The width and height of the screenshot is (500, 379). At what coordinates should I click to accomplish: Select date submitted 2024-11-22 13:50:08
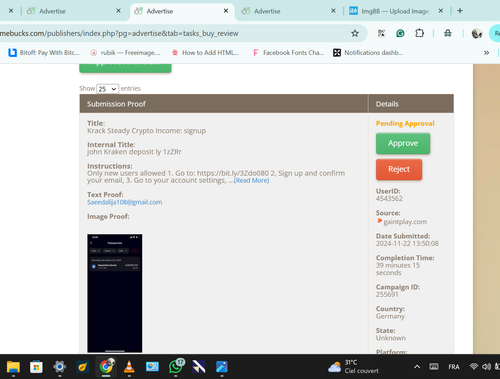coord(407,244)
